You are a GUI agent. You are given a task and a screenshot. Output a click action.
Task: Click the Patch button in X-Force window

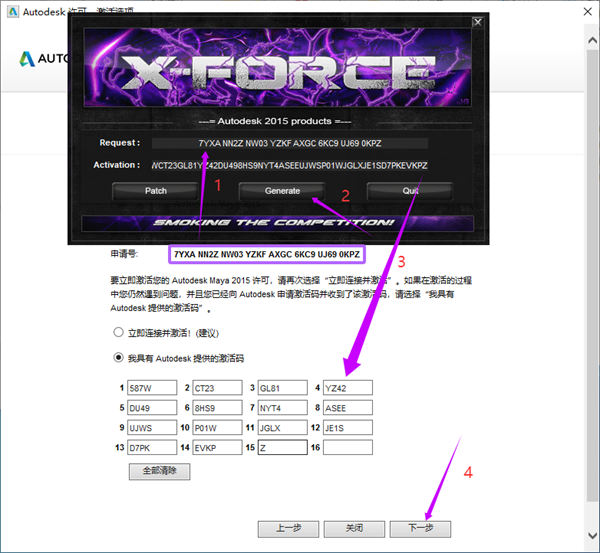[155, 190]
